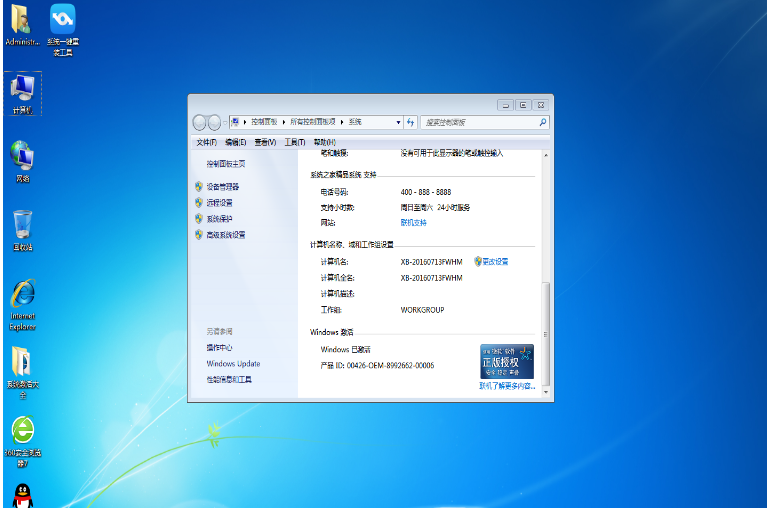Click the Back navigation arrow button
This screenshot has width=767, height=508.
click(x=200, y=122)
